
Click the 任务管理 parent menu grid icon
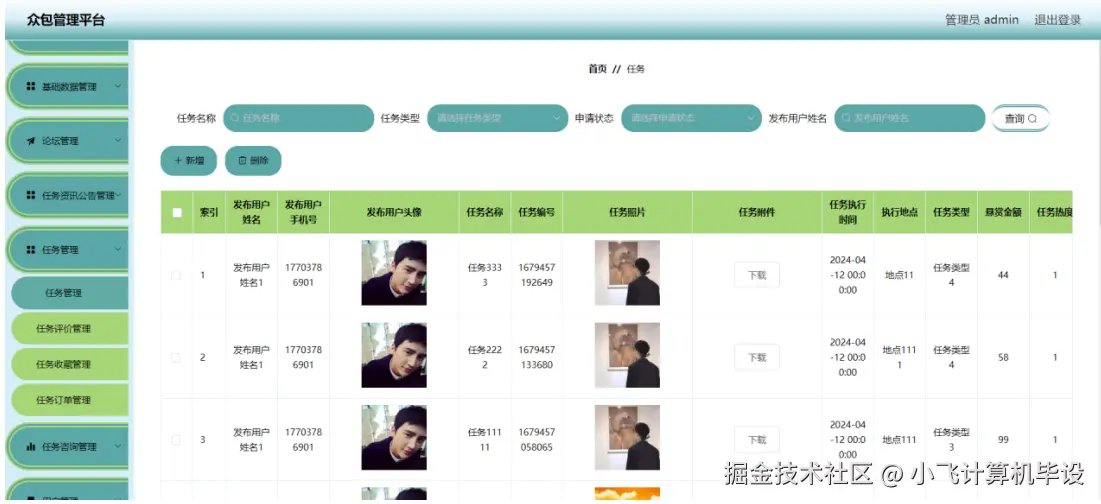coord(31,250)
